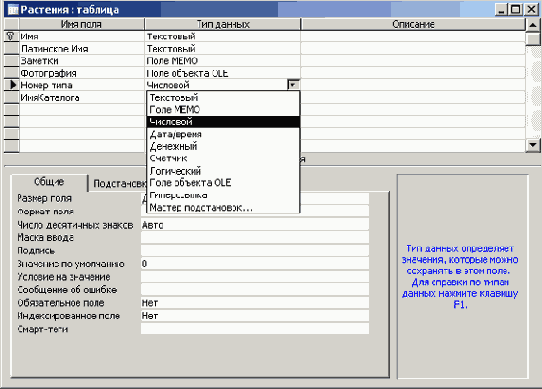Image resolution: width=542 pixels, height=389 pixels.
Task: Select the ИмяКаталога field name cell
Action: 82,98
